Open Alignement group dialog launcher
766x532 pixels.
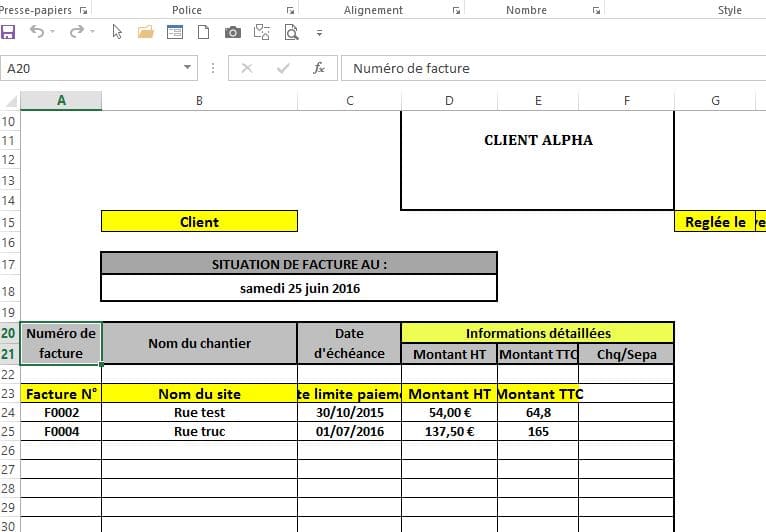[457, 10]
